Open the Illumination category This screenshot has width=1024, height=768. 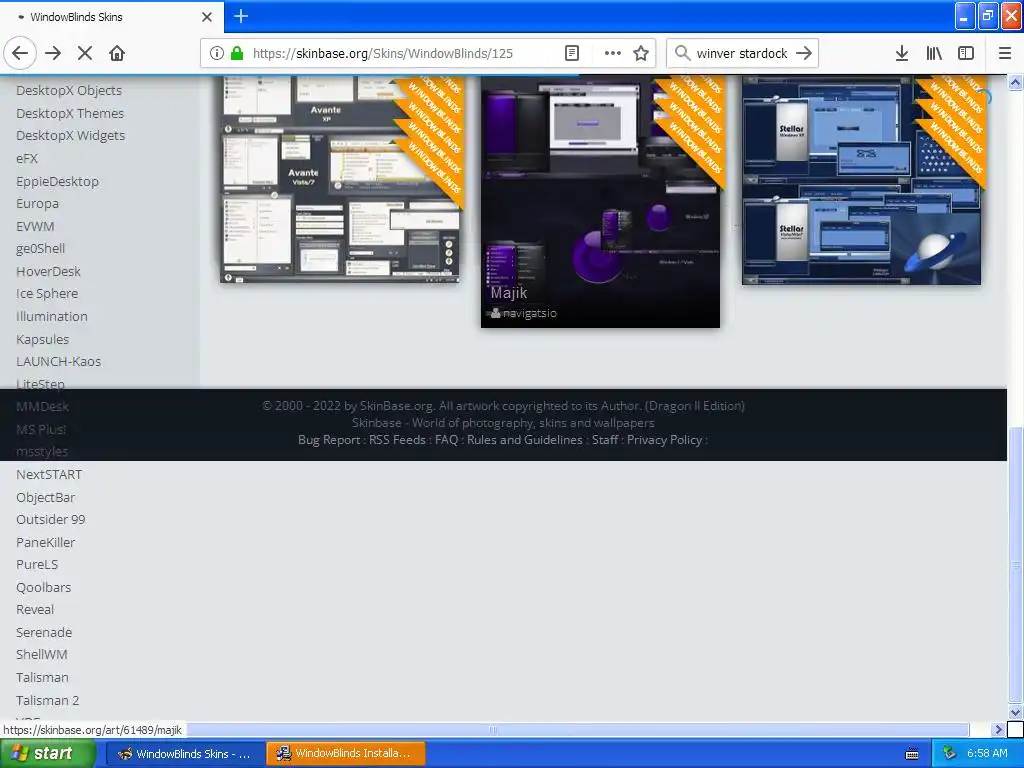tap(52, 317)
